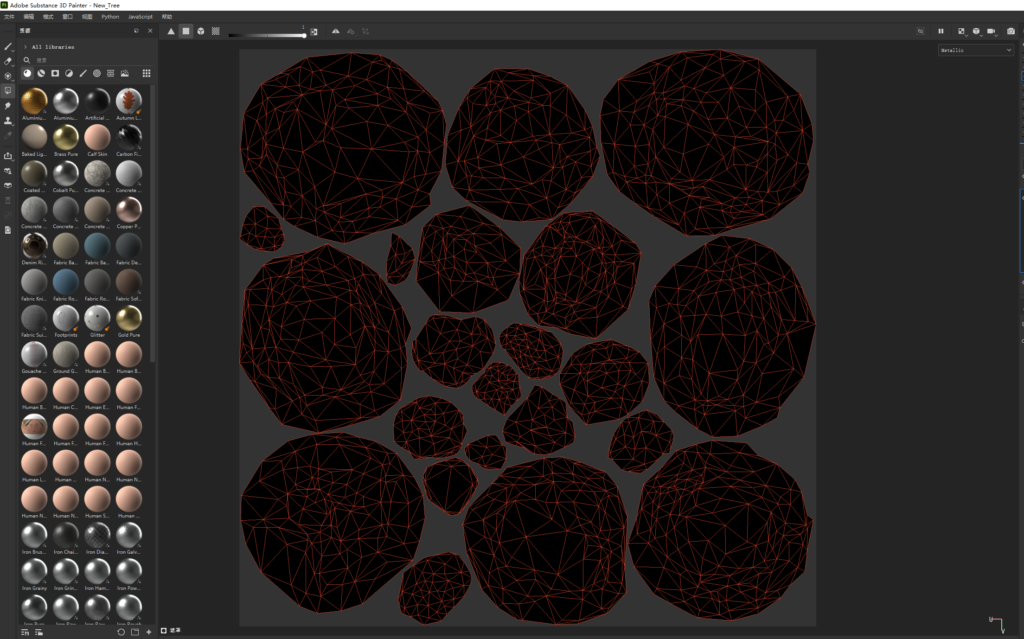1024x639 pixels.
Task: Open the Metallic channel dropdown
Action: click(976, 50)
